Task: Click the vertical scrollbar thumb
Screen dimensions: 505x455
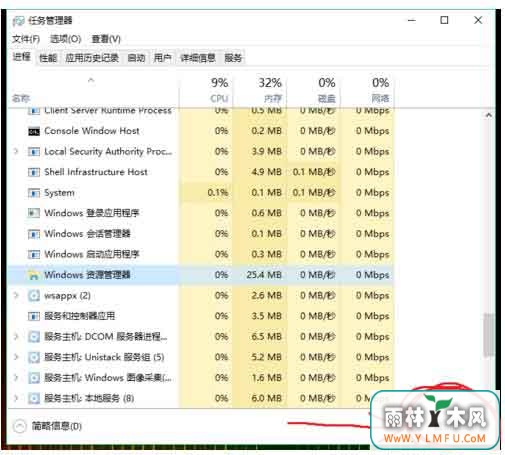Action: pos(489,335)
